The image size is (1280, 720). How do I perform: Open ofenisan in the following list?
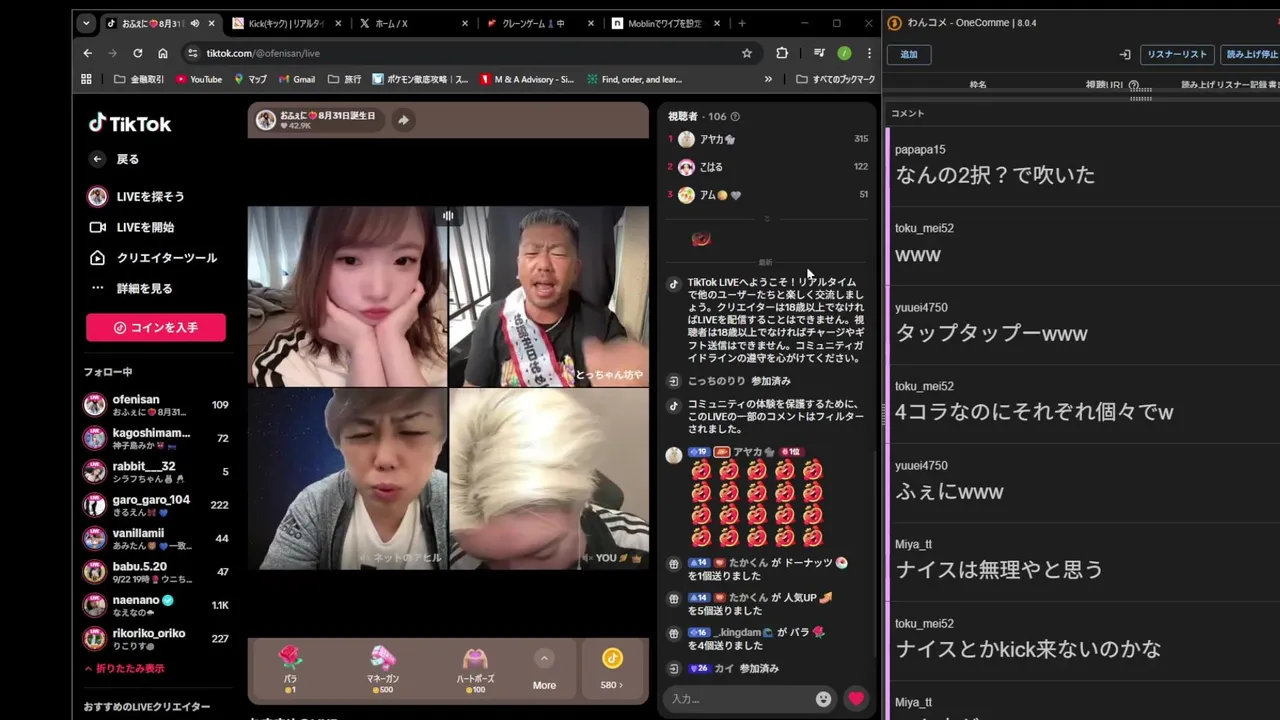[x=156, y=405]
